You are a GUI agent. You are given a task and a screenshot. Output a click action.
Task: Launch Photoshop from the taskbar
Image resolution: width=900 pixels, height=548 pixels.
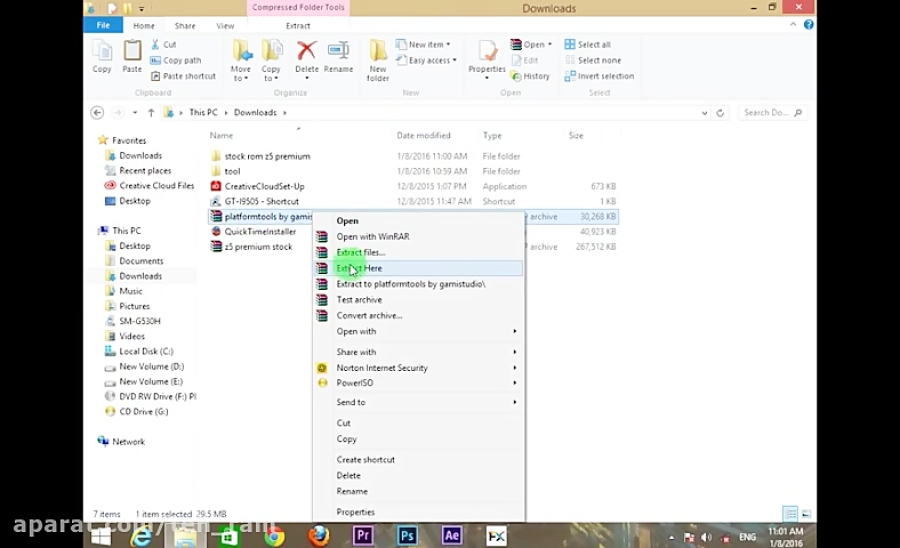tap(406, 536)
